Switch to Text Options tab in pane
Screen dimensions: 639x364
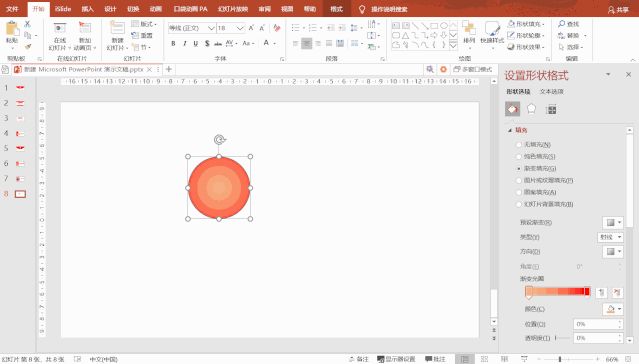point(551,92)
